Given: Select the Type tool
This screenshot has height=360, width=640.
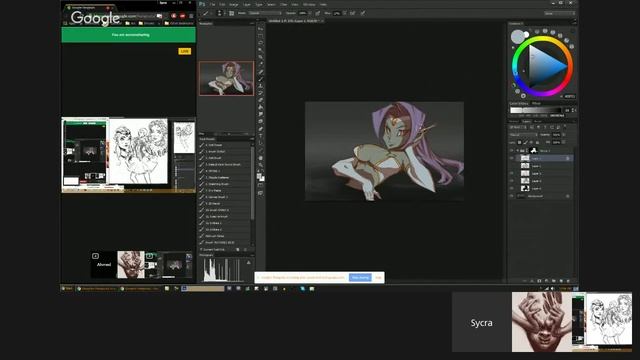Looking at the screenshot, I should click(x=260, y=136).
